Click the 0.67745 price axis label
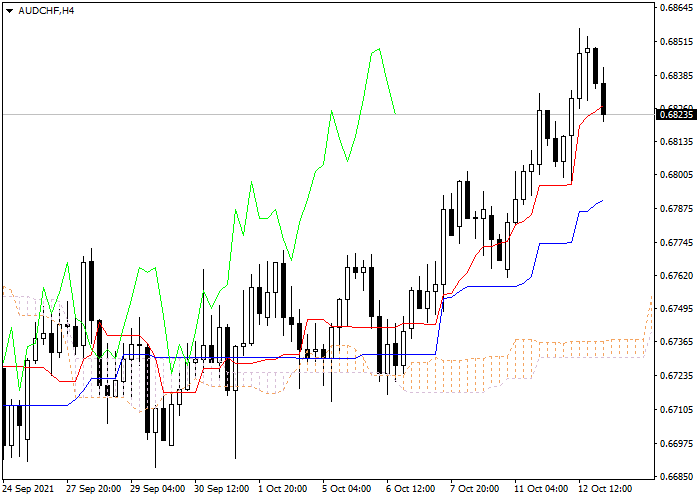 click(x=677, y=242)
